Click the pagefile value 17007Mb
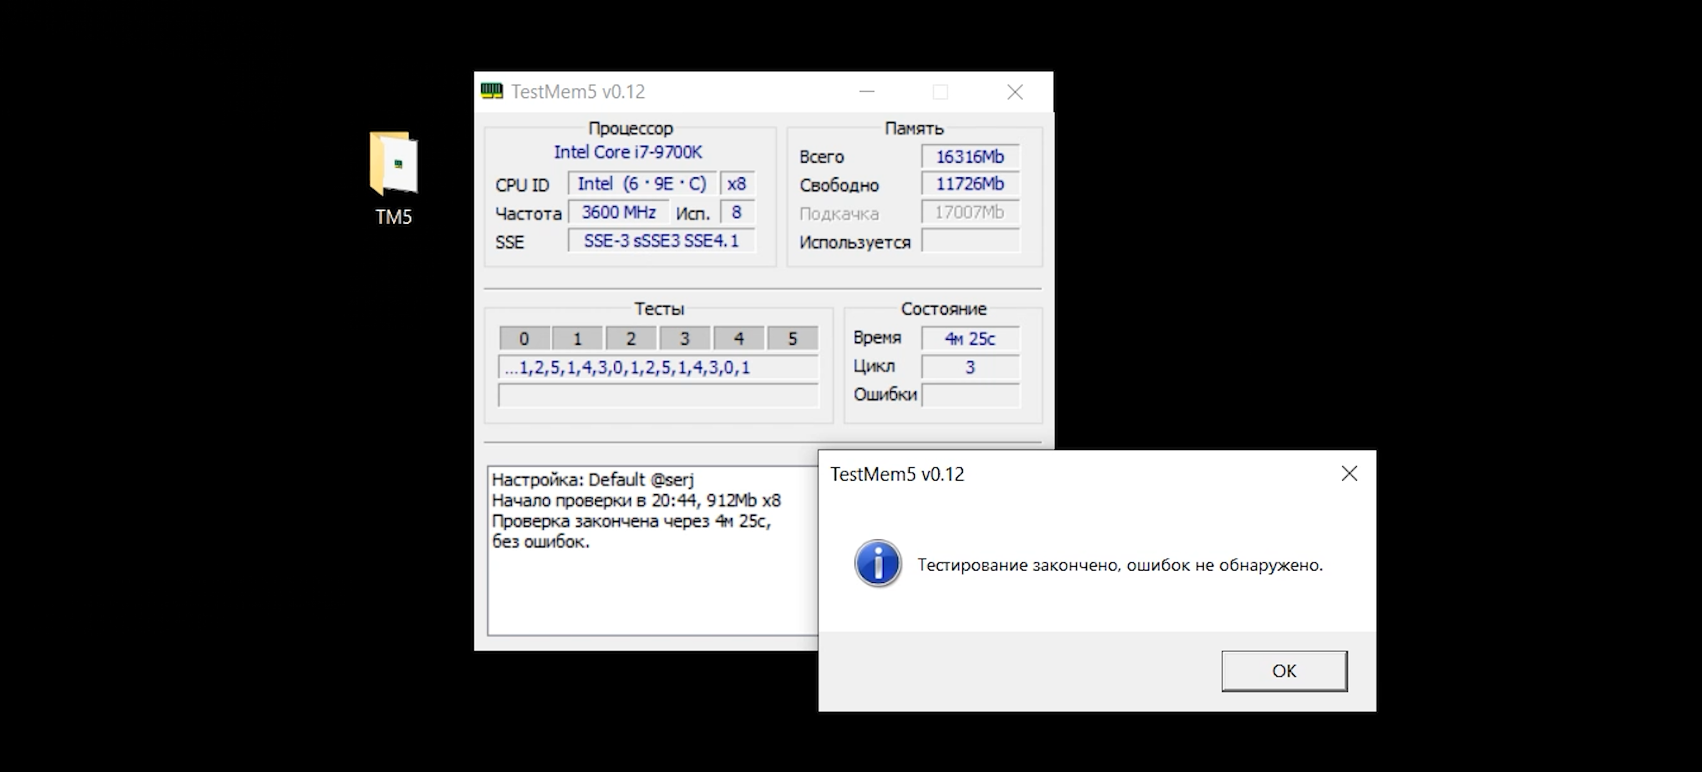1702x772 pixels. pyautogui.click(x=970, y=212)
